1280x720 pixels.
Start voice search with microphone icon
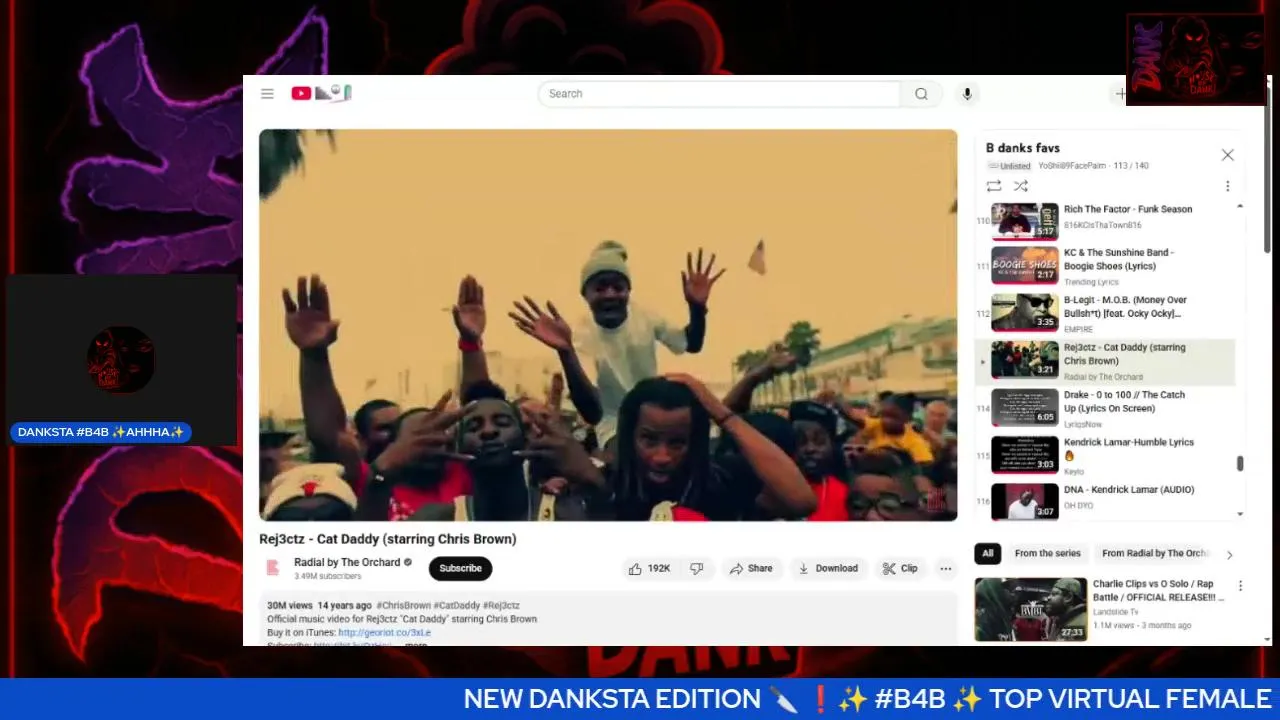click(967, 94)
